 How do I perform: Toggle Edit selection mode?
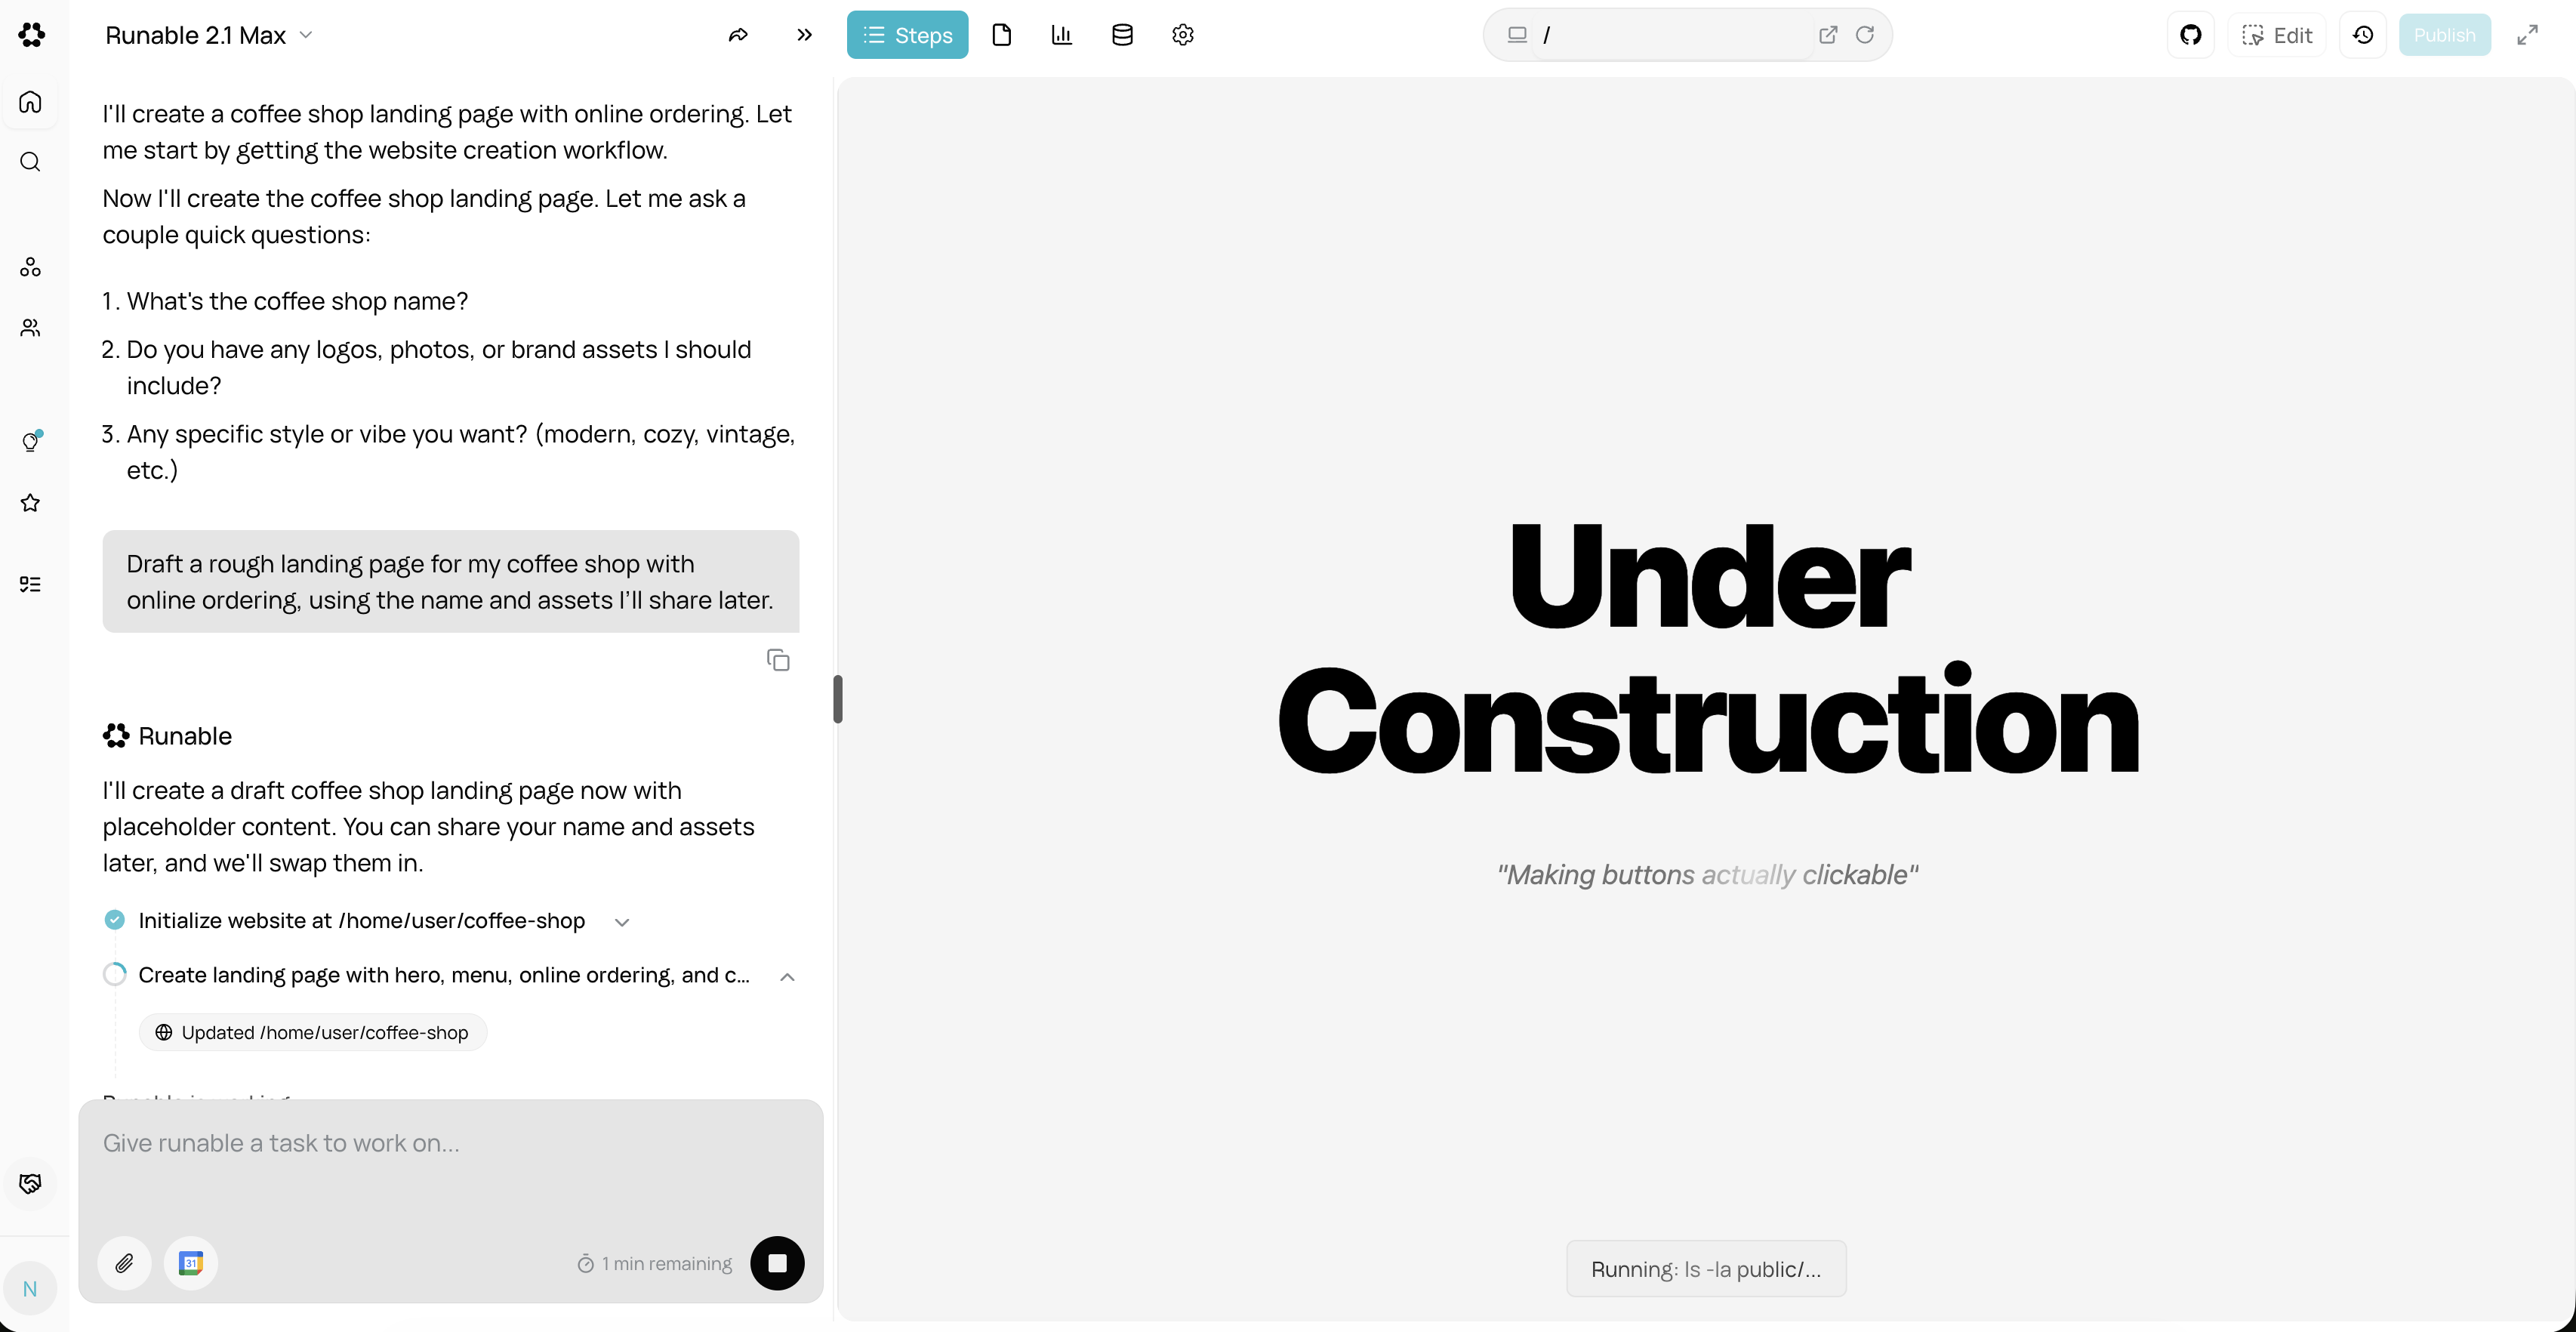point(2277,35)
